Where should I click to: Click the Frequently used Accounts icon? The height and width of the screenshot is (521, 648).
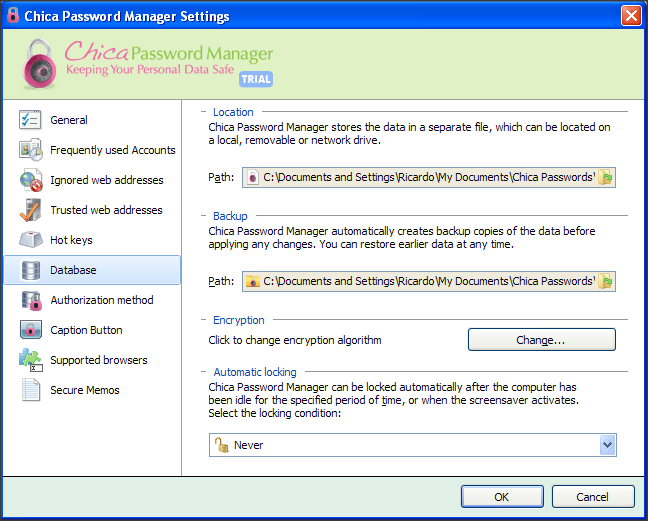click(31, 150)
